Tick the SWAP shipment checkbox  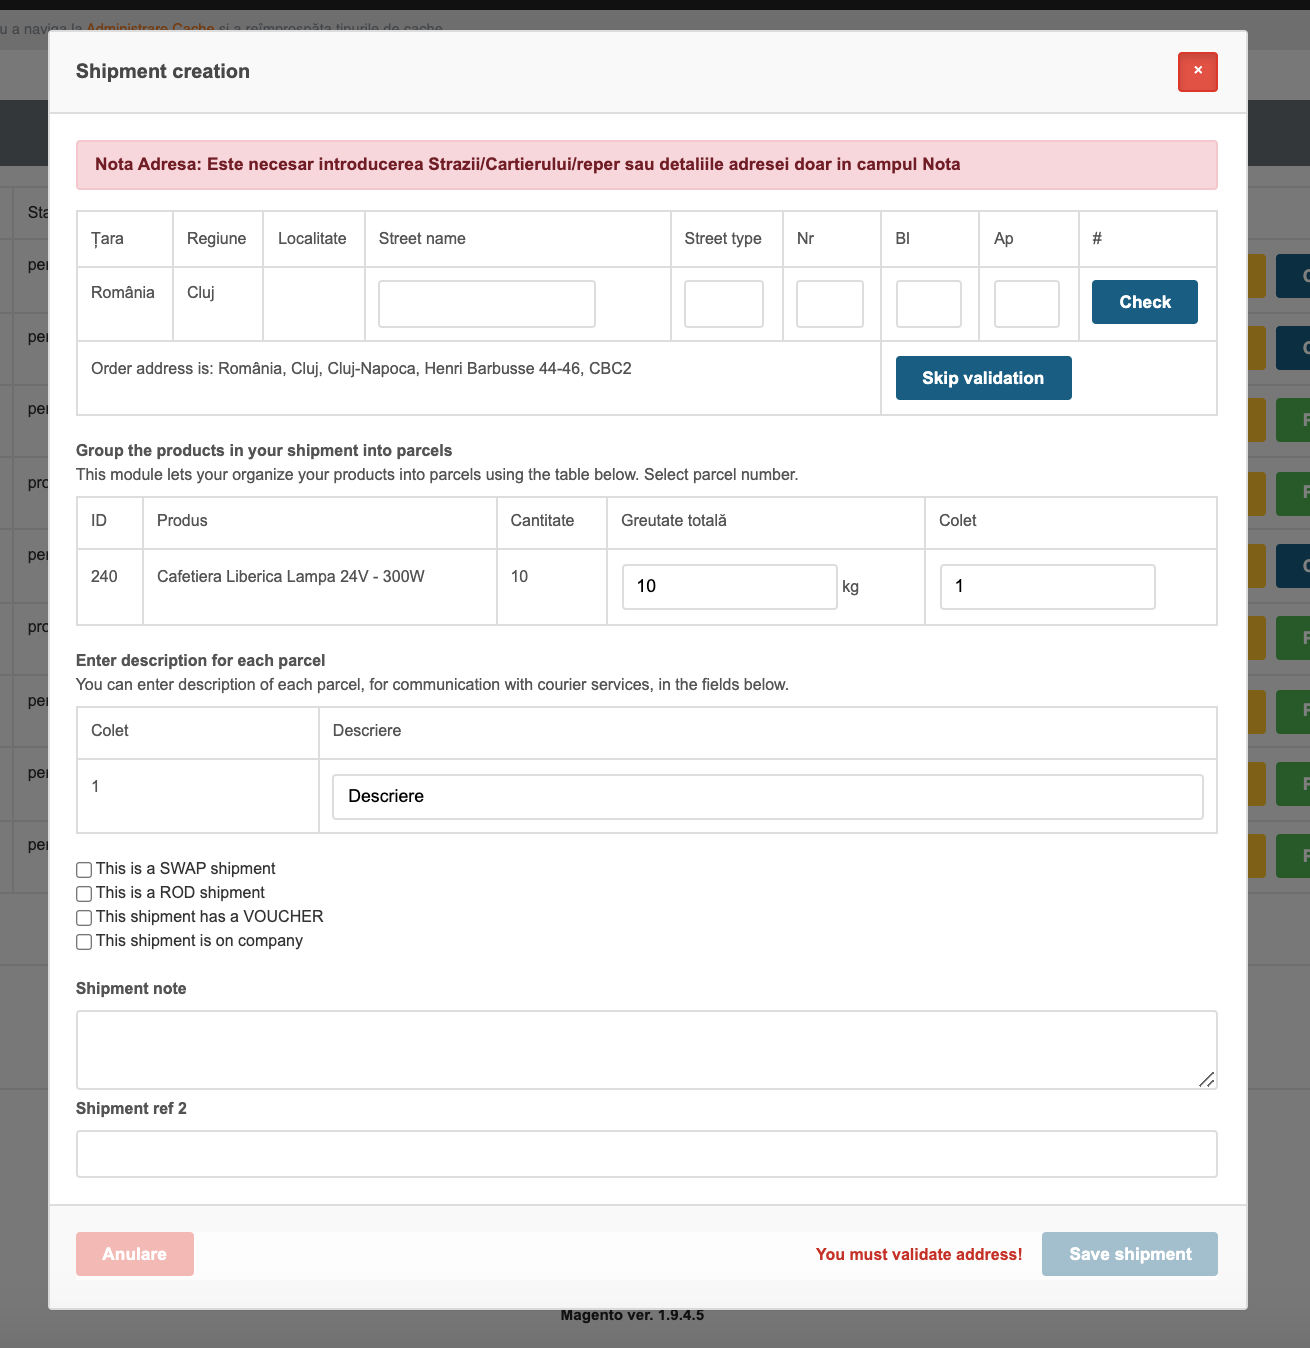84,870
